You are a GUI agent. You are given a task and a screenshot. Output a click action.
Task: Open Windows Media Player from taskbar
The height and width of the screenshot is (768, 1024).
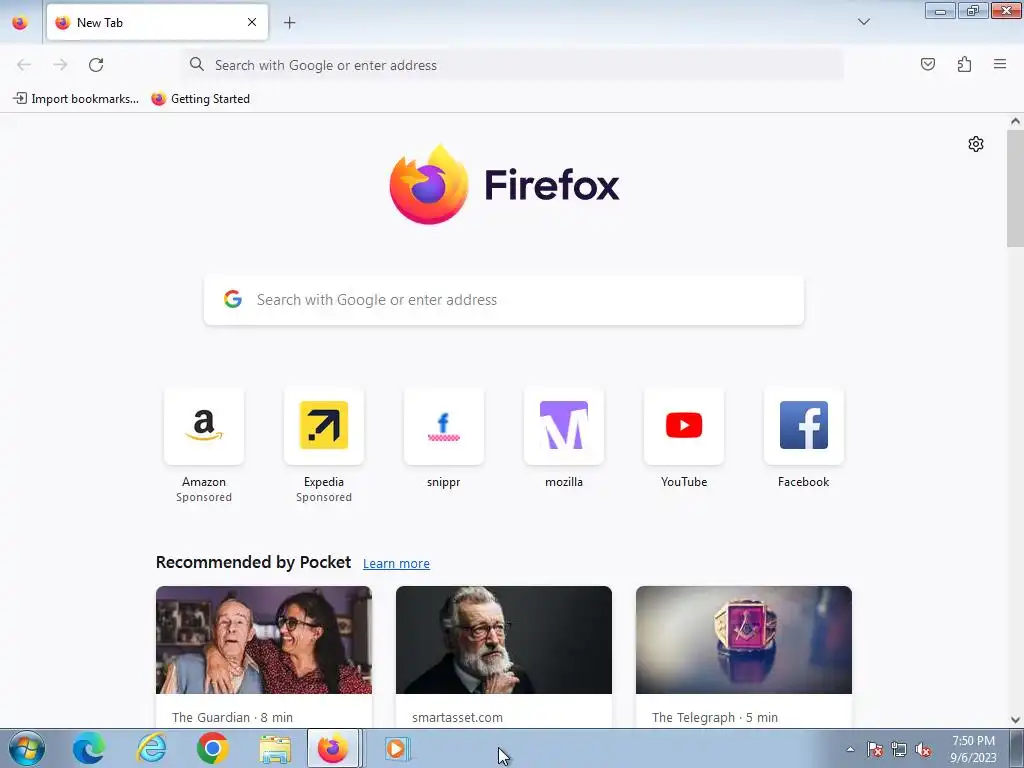pyautogui.click(x=395, y=748)
